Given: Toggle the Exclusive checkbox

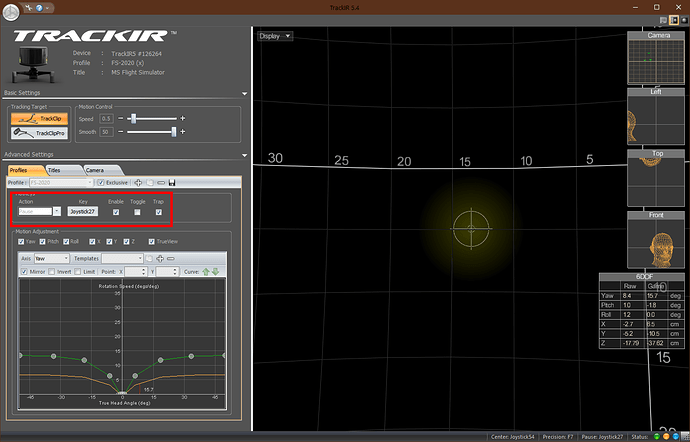Looking at the screenshot, I should point(101,183).
